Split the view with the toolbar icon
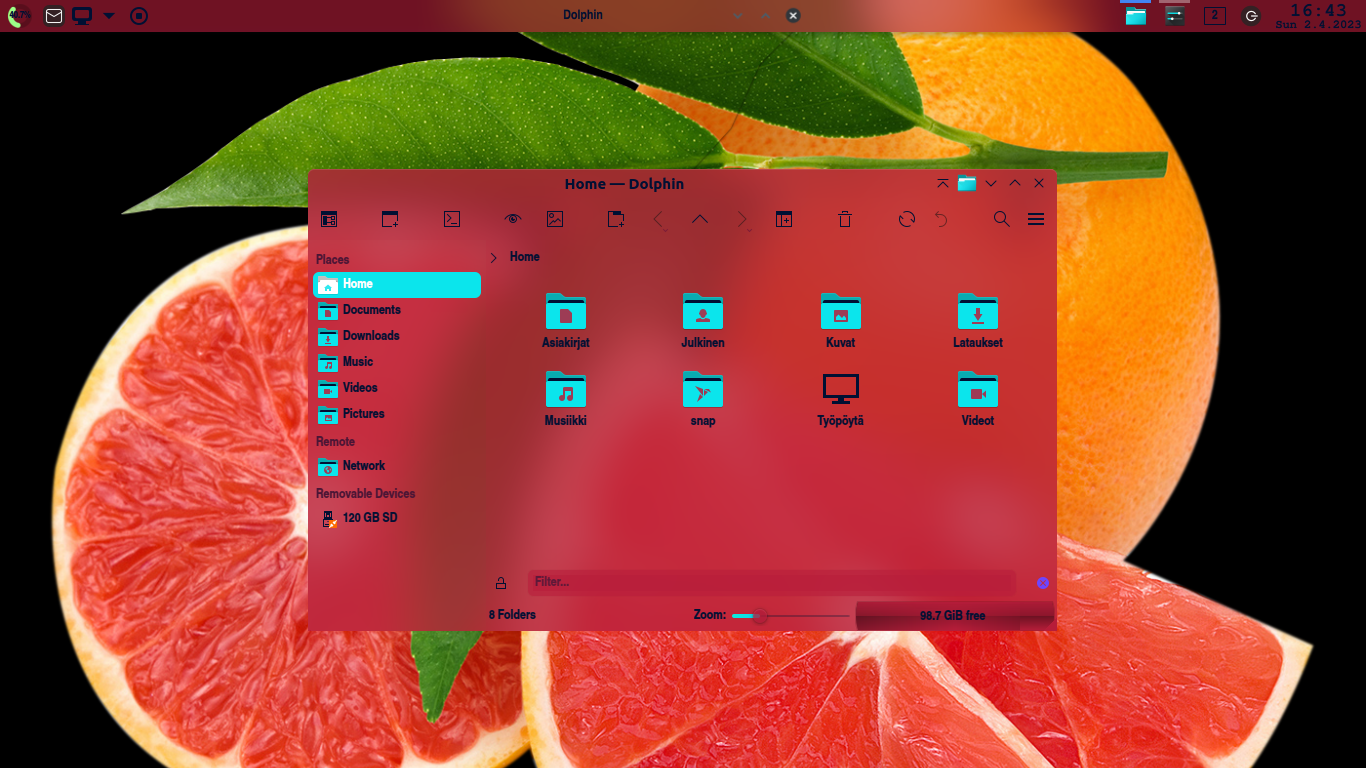 coord(784,219)
